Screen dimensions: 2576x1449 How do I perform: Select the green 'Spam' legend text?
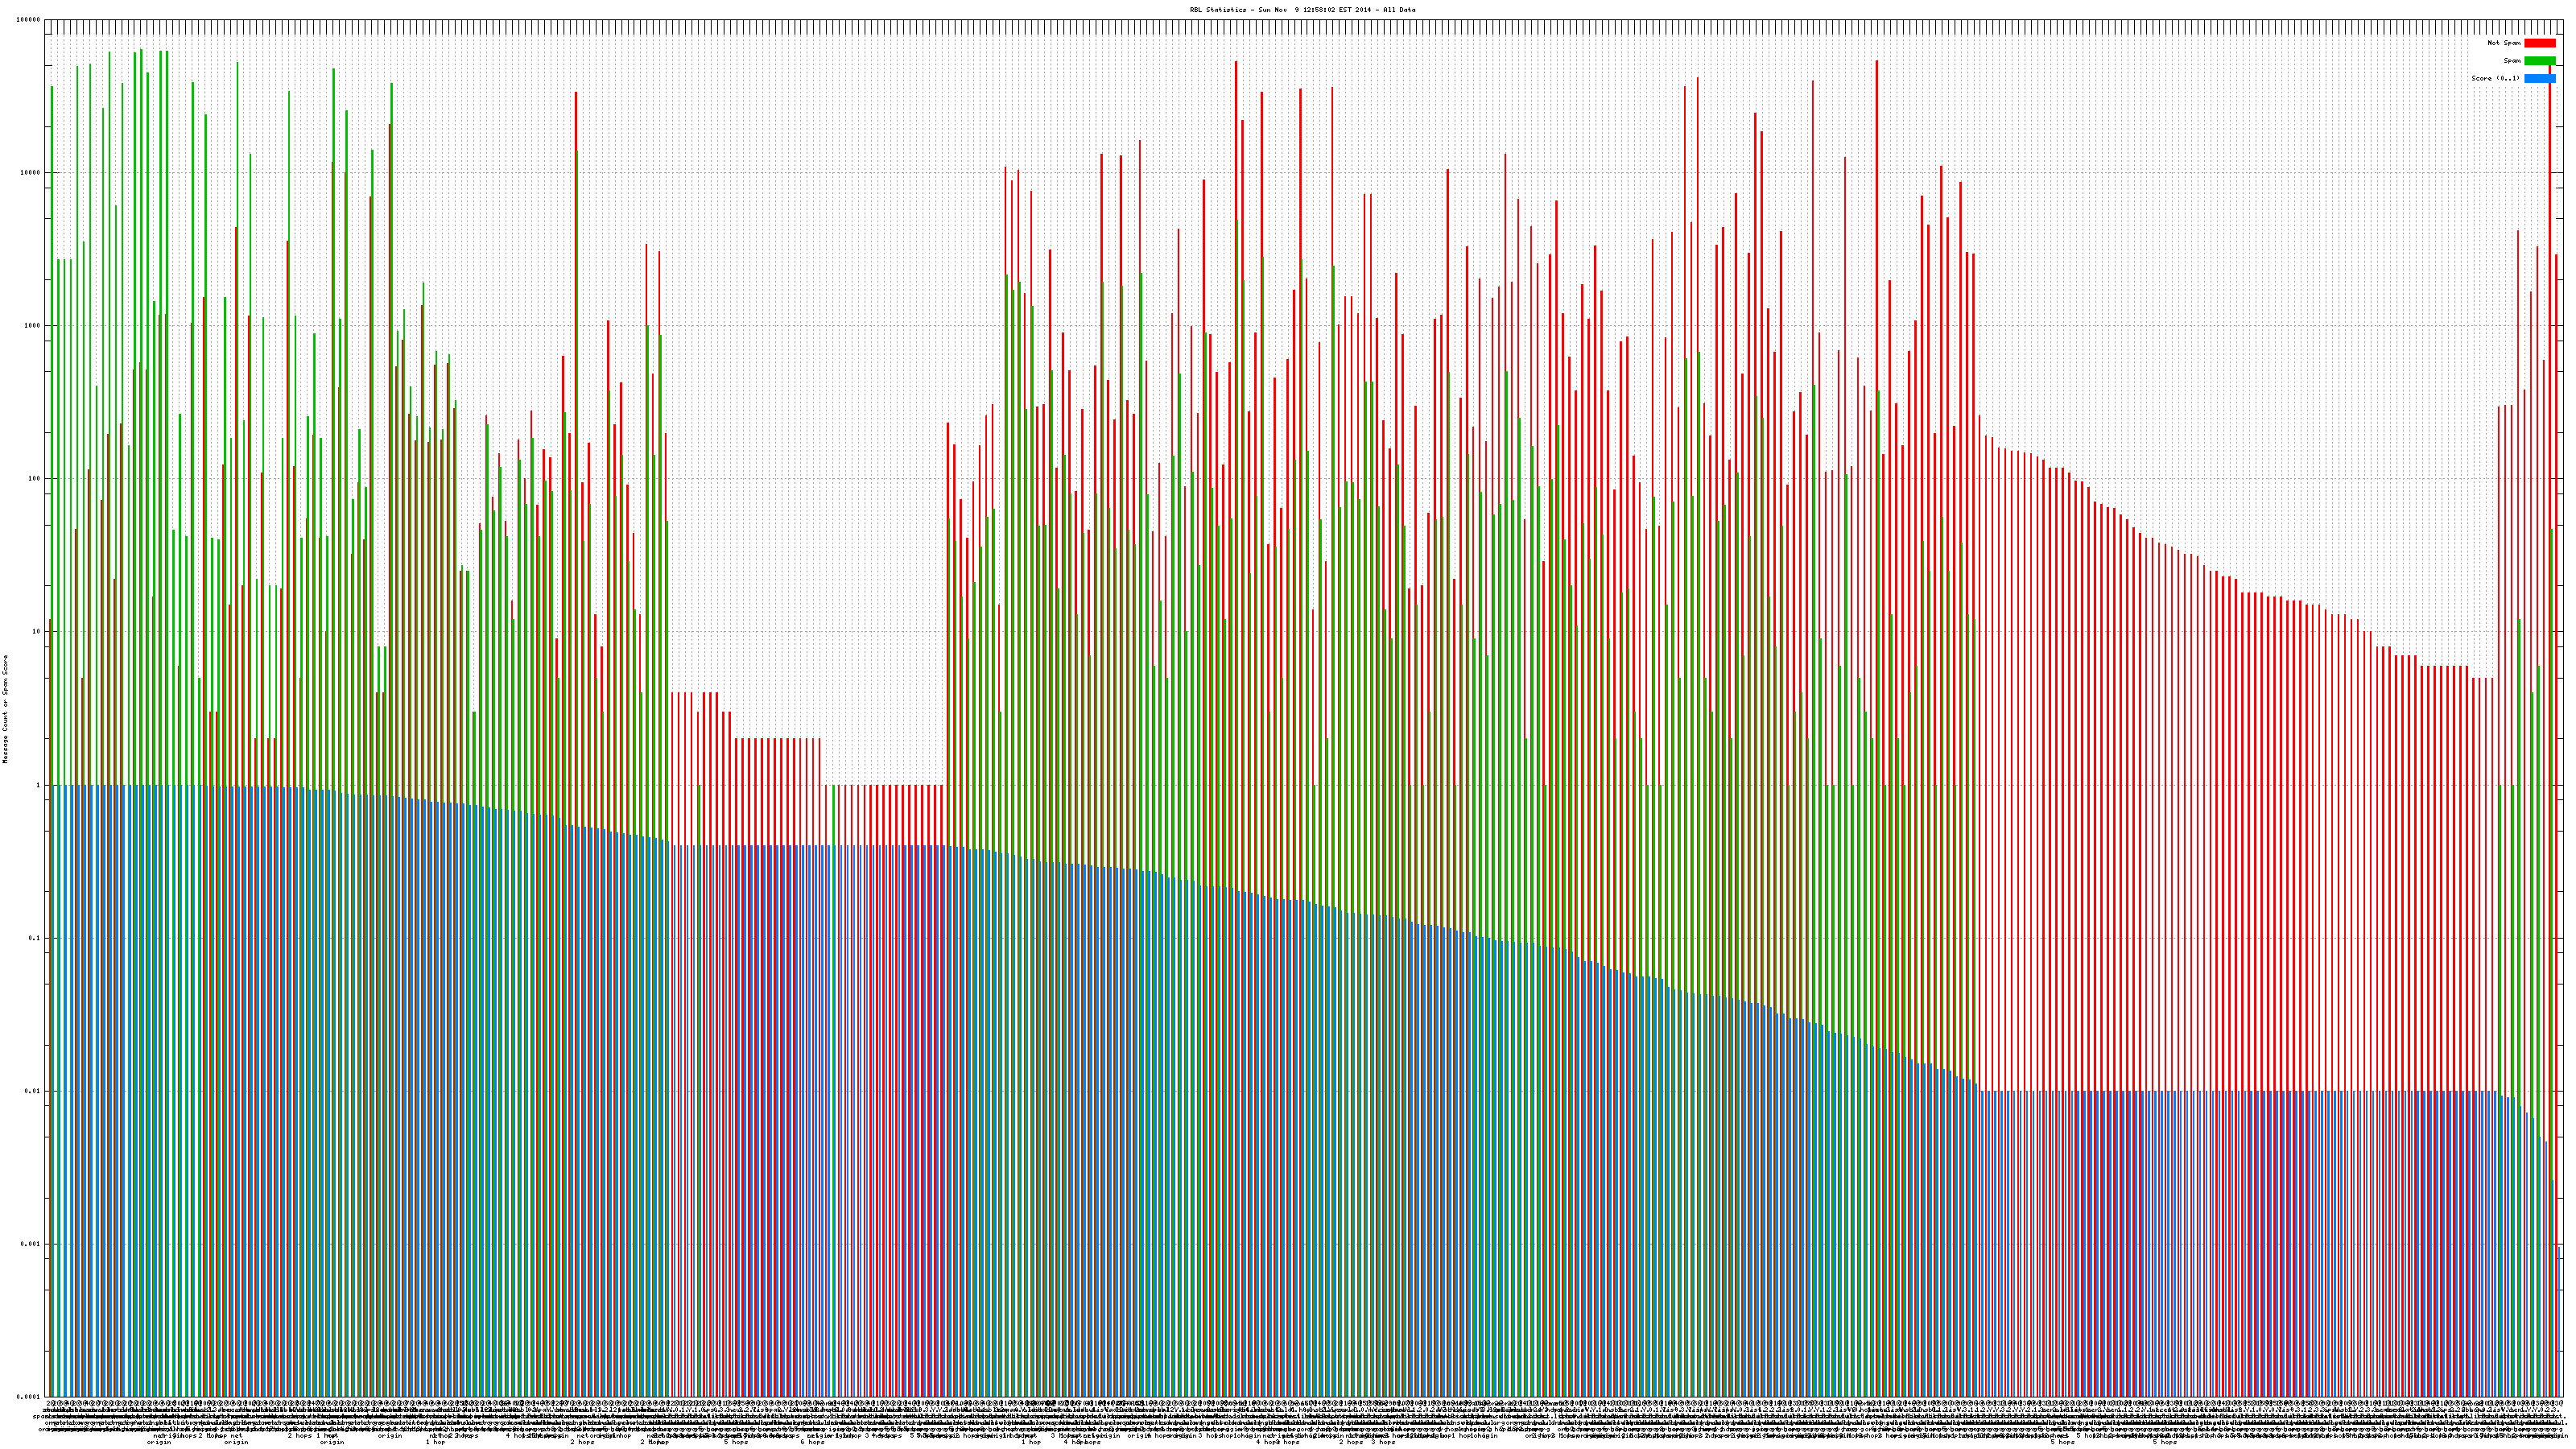2512,61
